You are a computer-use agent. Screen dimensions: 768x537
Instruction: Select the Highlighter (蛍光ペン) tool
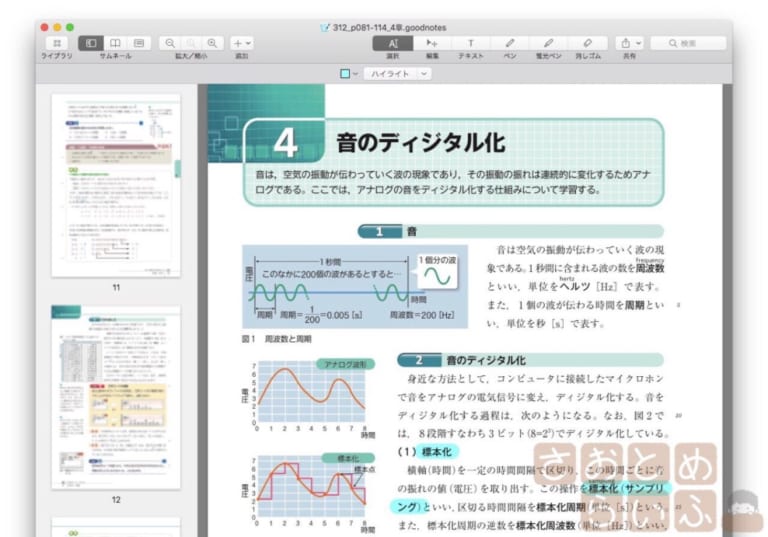pyautogui.click(x=549, y=43)
